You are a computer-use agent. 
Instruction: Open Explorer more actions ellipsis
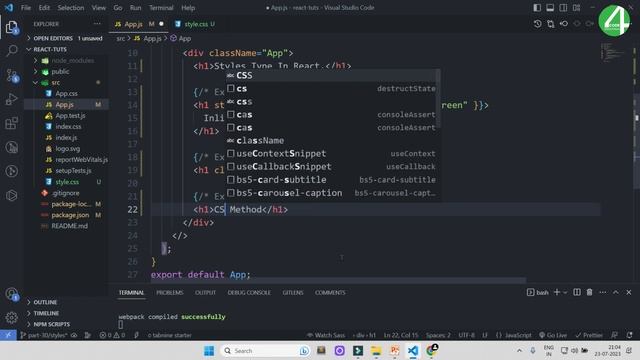97,24
